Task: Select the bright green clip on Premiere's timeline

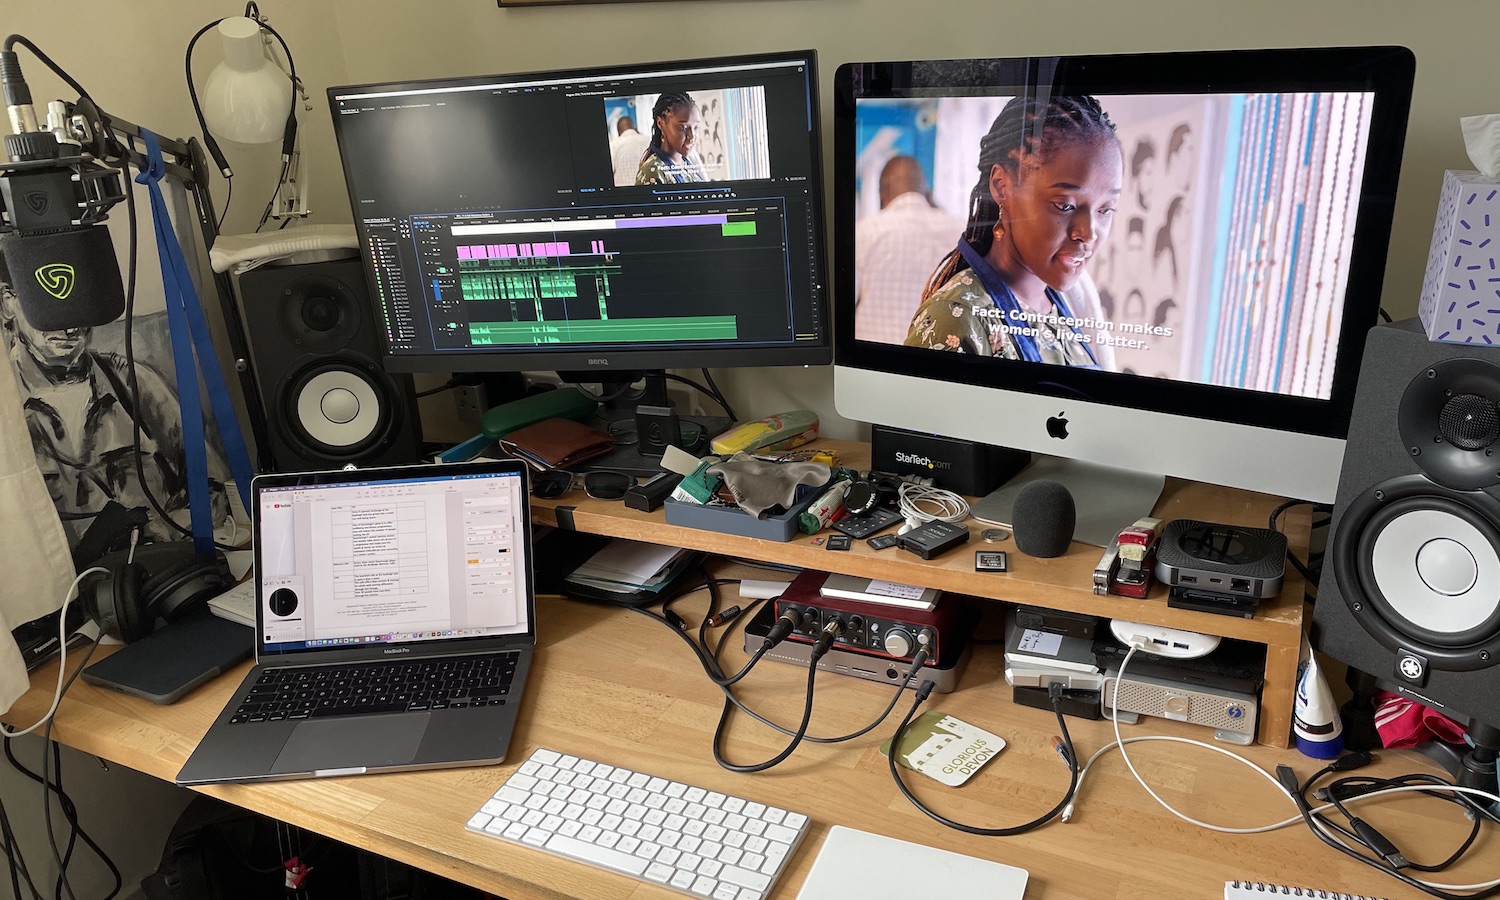Action: (x=739, y=228)
